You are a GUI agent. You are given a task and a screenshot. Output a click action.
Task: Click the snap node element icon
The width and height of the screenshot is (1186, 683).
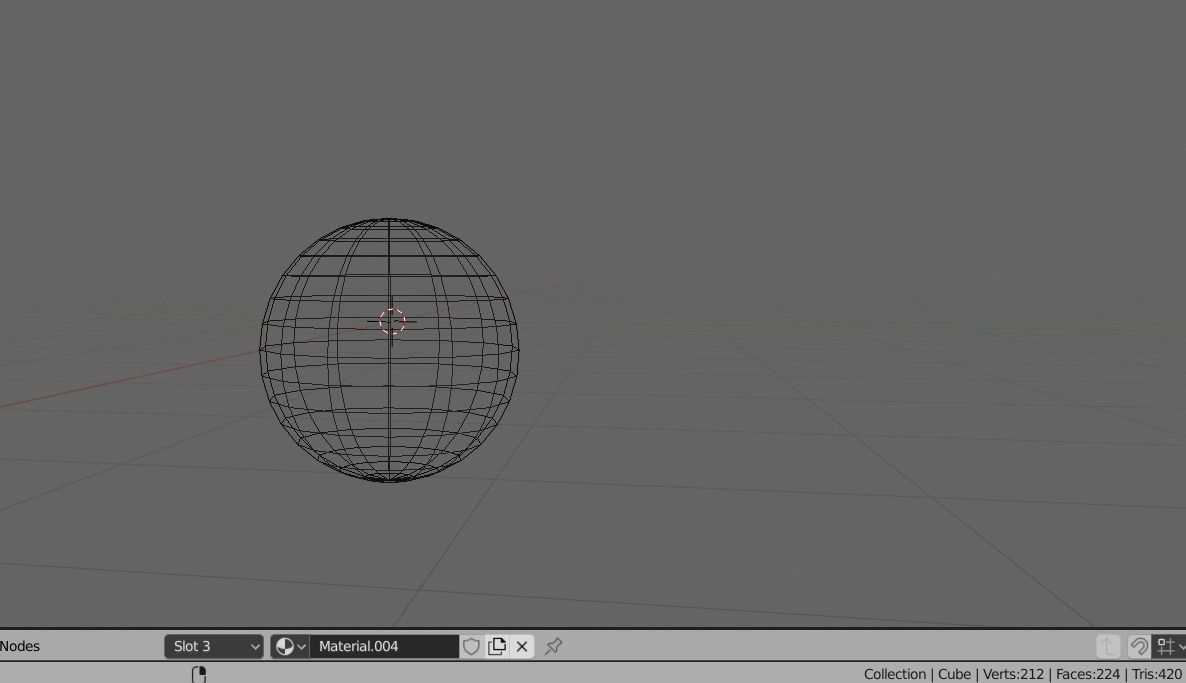pyautogui.click(x=1164, y=646)
